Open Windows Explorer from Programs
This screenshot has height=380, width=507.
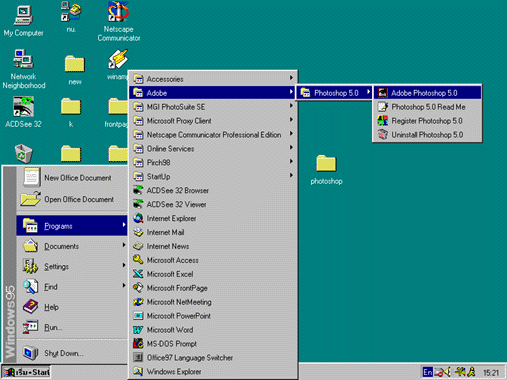(213, 371)
